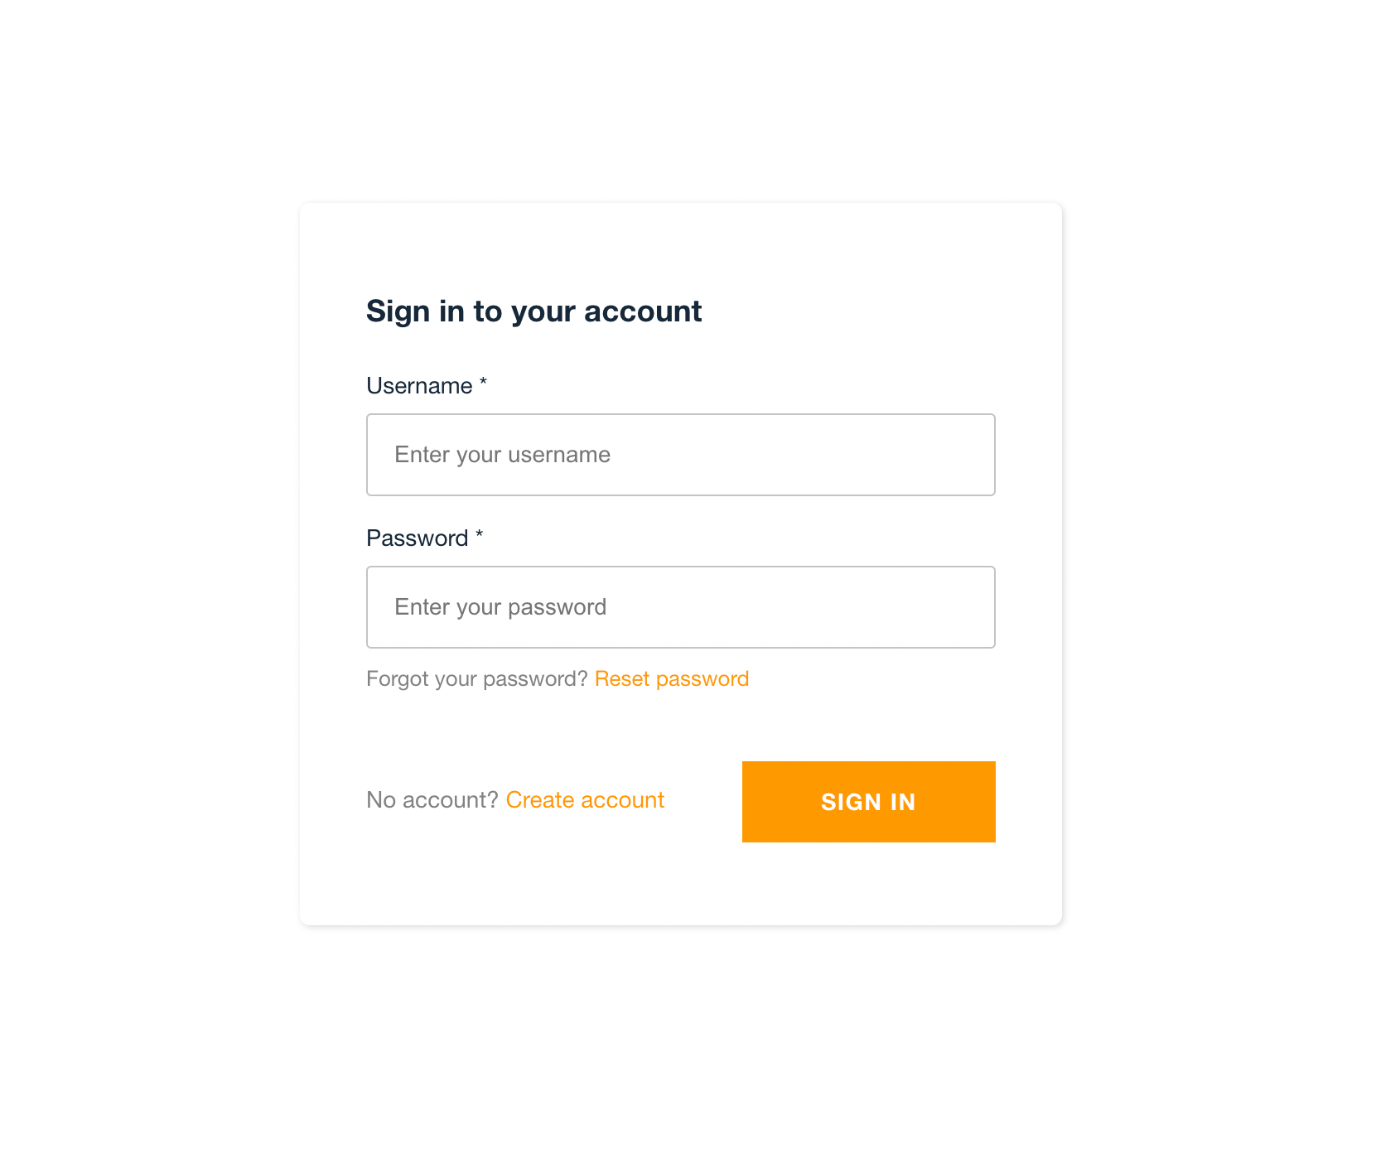The width and height of the screenshot is (1400, 1163).
Task: Click the 'Enter your password' placeholder text
Action: [x=500, y=607]
